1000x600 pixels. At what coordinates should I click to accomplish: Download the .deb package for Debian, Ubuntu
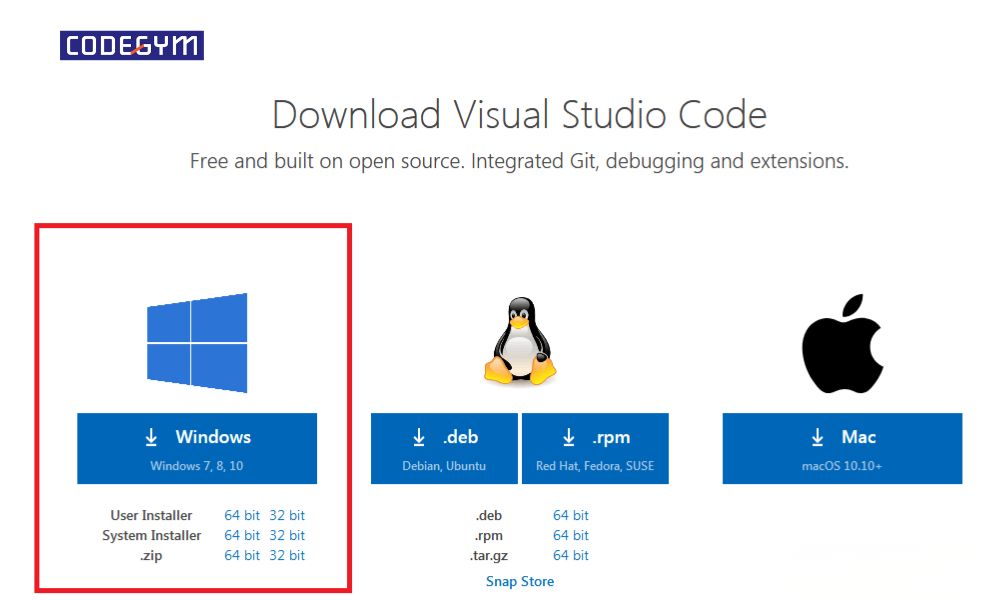point(445,448)
